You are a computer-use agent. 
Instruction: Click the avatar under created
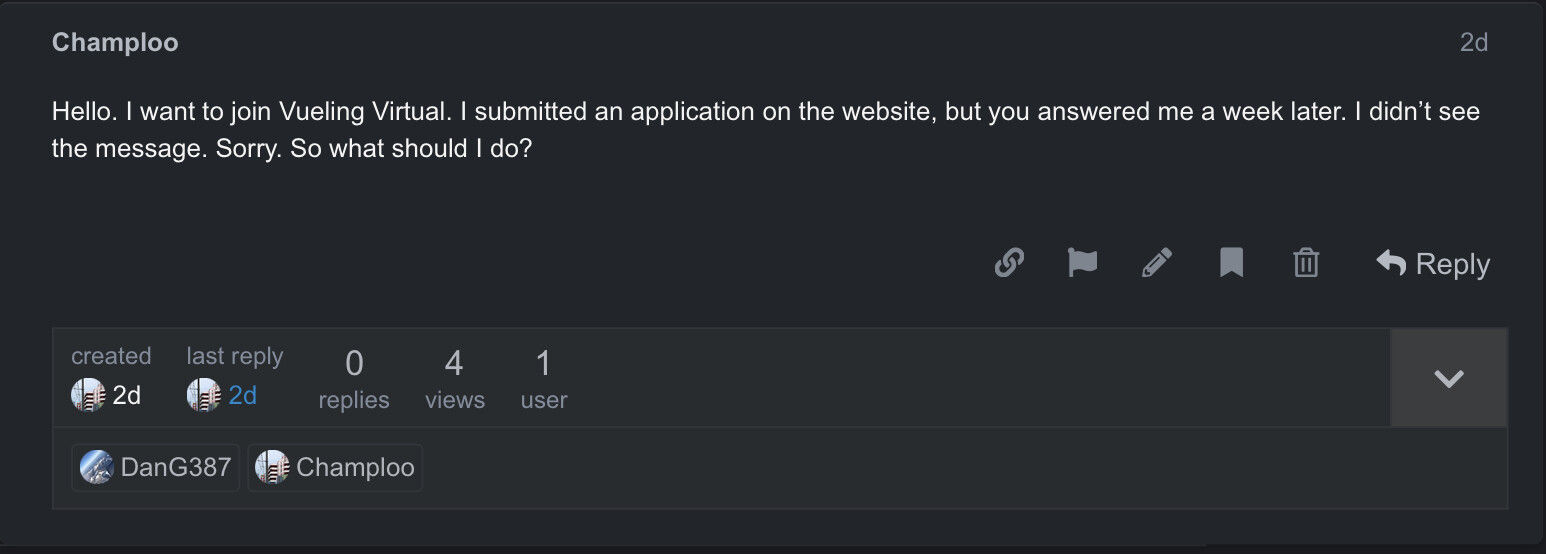point(88,395)
